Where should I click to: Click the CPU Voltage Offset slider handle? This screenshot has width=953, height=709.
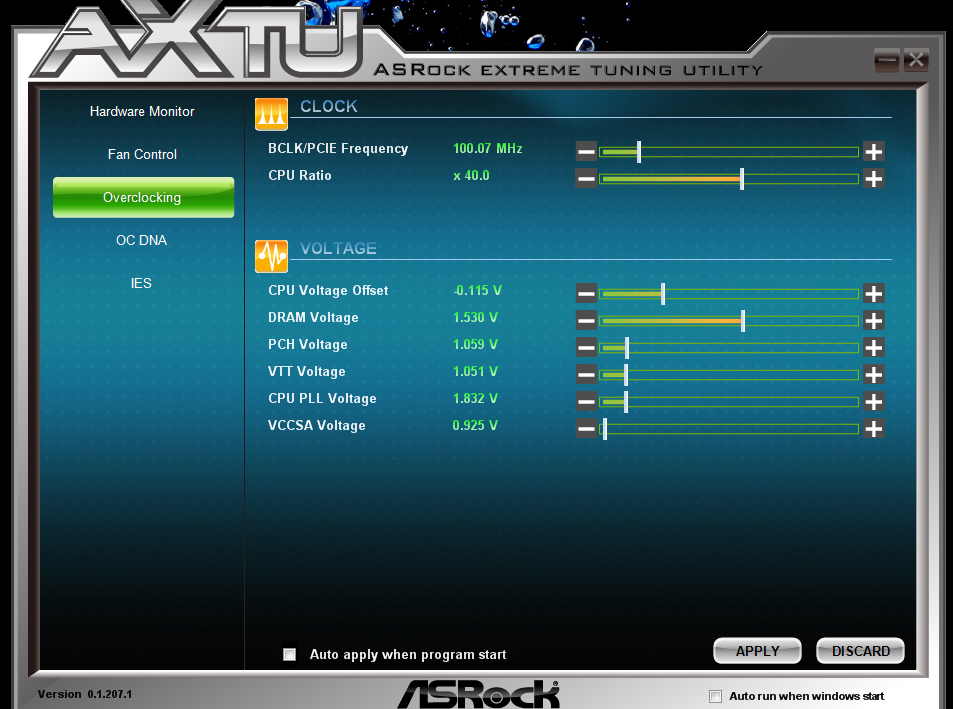tap(663, 294)
